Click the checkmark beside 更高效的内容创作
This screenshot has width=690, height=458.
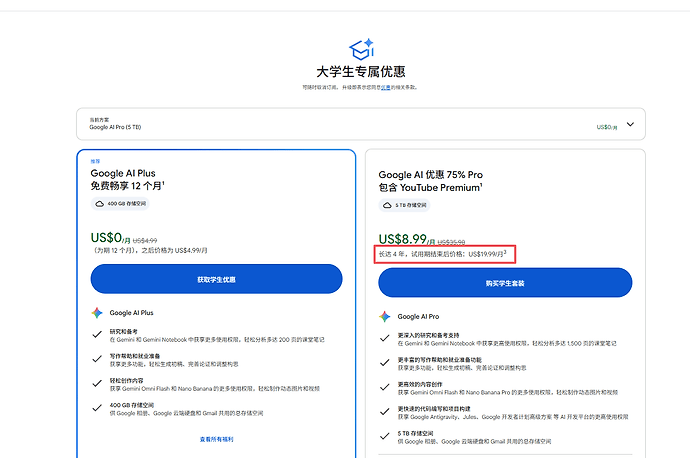coord(385,387)
